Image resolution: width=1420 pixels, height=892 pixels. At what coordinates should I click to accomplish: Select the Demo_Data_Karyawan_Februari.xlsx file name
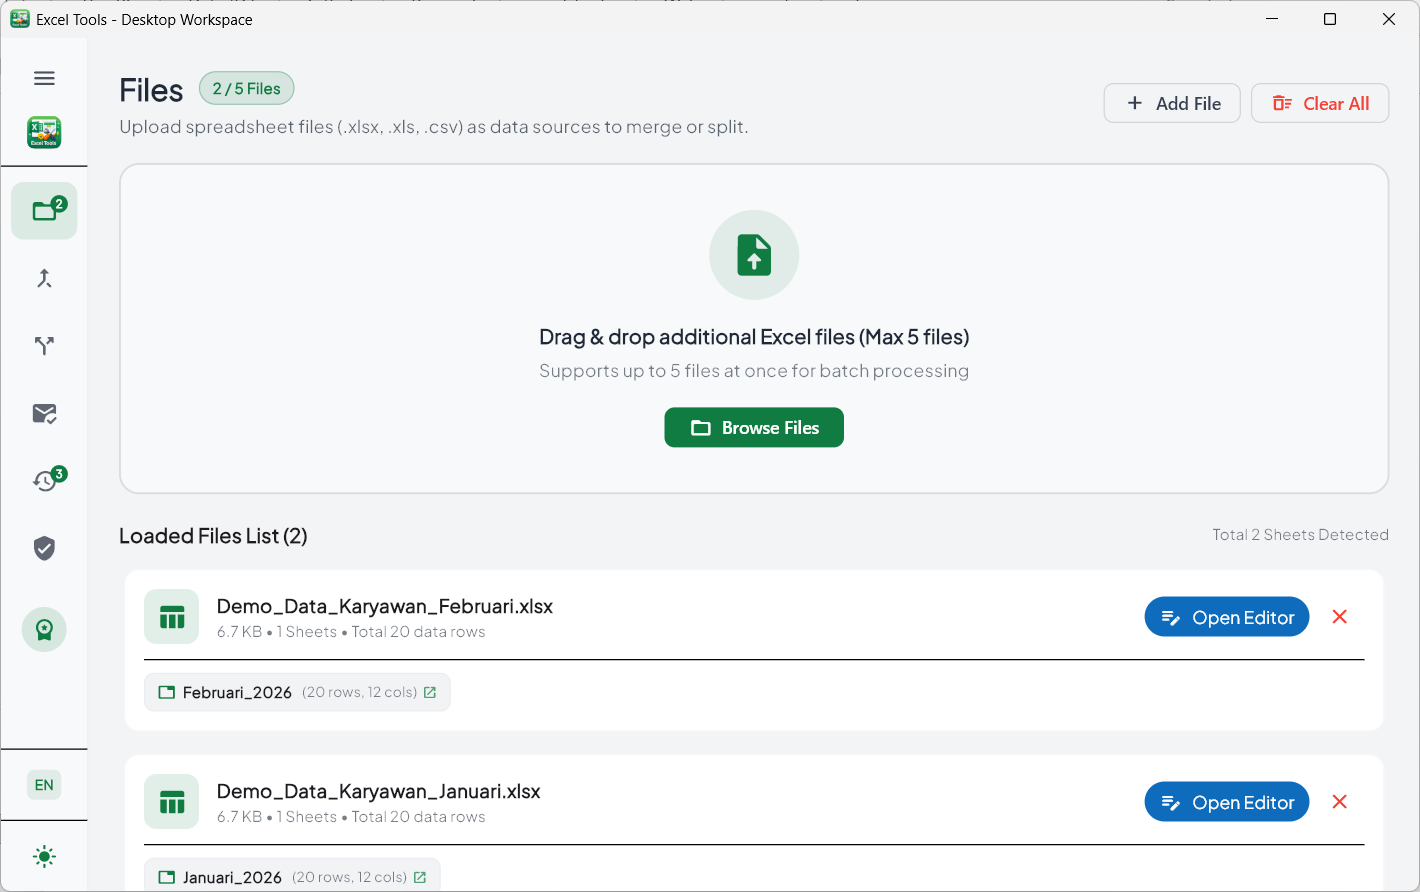[x=385, y=606]
